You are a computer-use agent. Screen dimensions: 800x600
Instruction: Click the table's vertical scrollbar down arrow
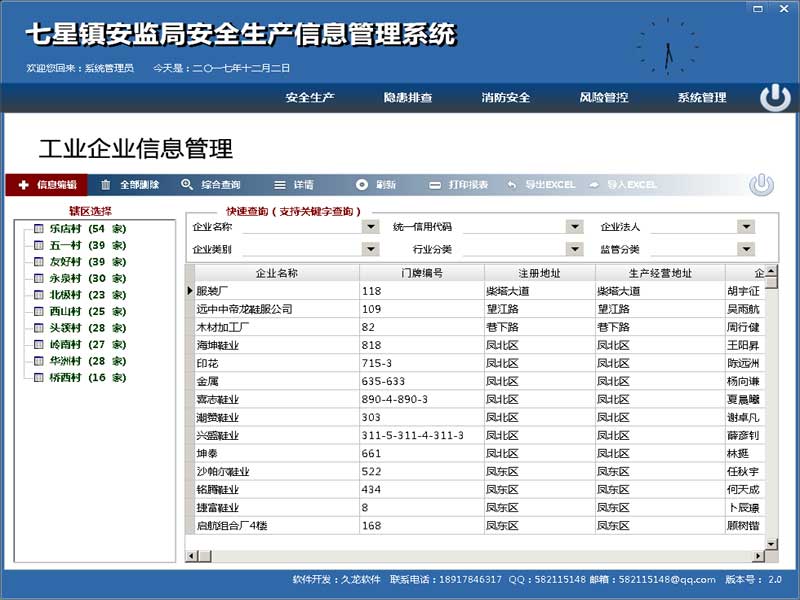[x=771, y=542]
